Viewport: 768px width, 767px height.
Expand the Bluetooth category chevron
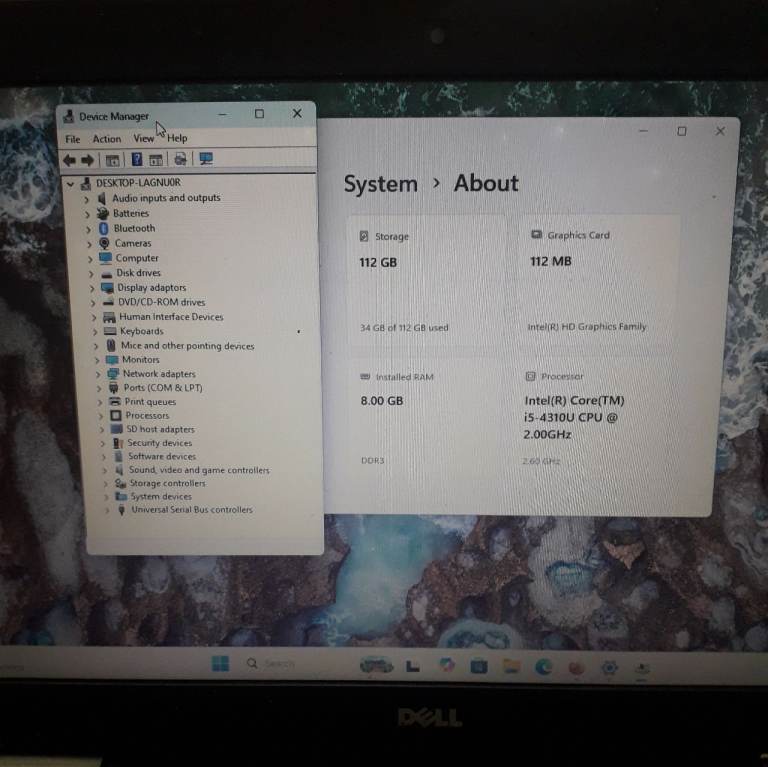(x=89, y=229)
